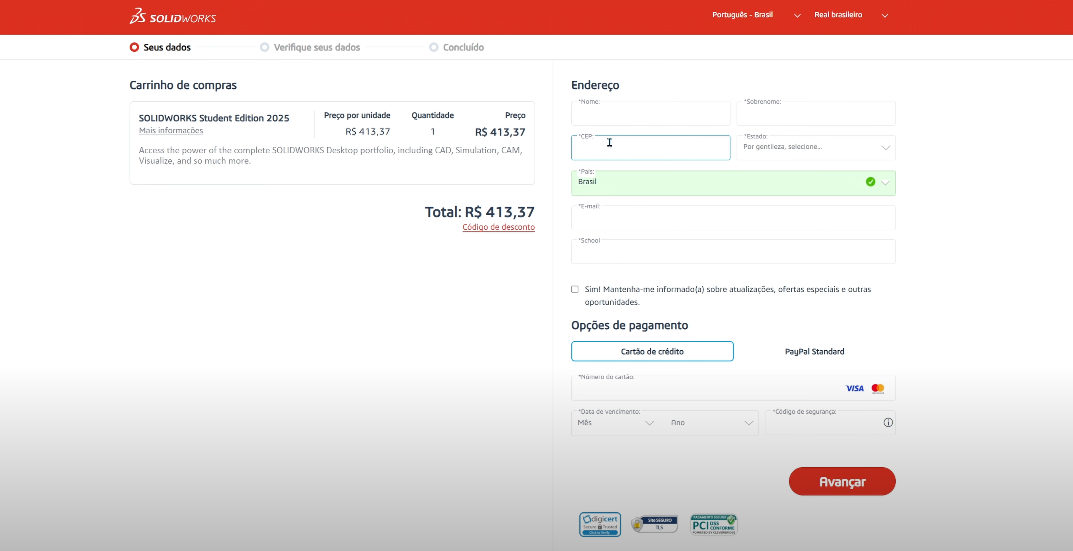Click the E-mail input field
Viewport: 1073px width, 551px height.
(x=733, y=219)
